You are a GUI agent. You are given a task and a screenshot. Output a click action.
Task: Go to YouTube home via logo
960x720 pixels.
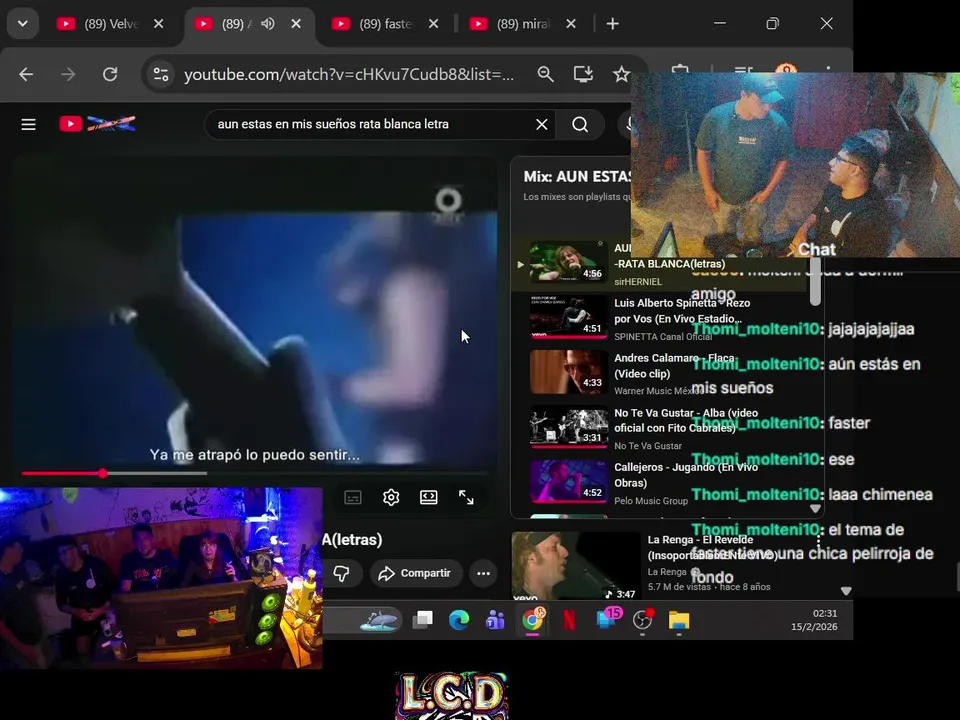(x=97, y=124)
